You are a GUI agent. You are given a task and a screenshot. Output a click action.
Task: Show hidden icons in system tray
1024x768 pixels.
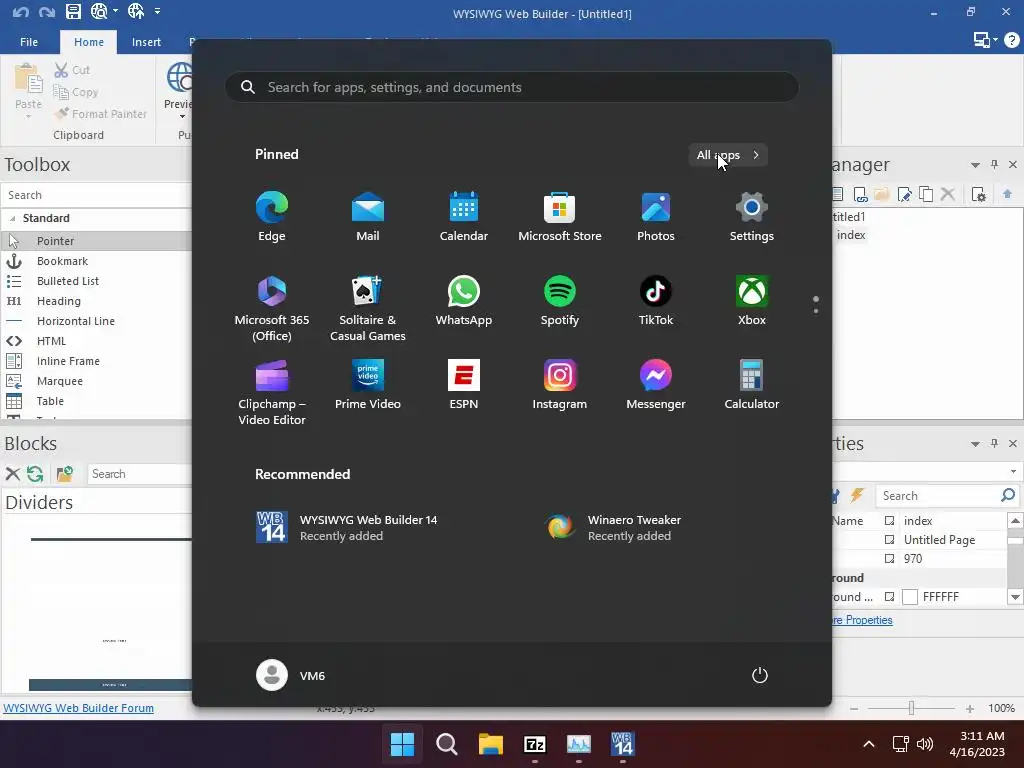point(869,744)
